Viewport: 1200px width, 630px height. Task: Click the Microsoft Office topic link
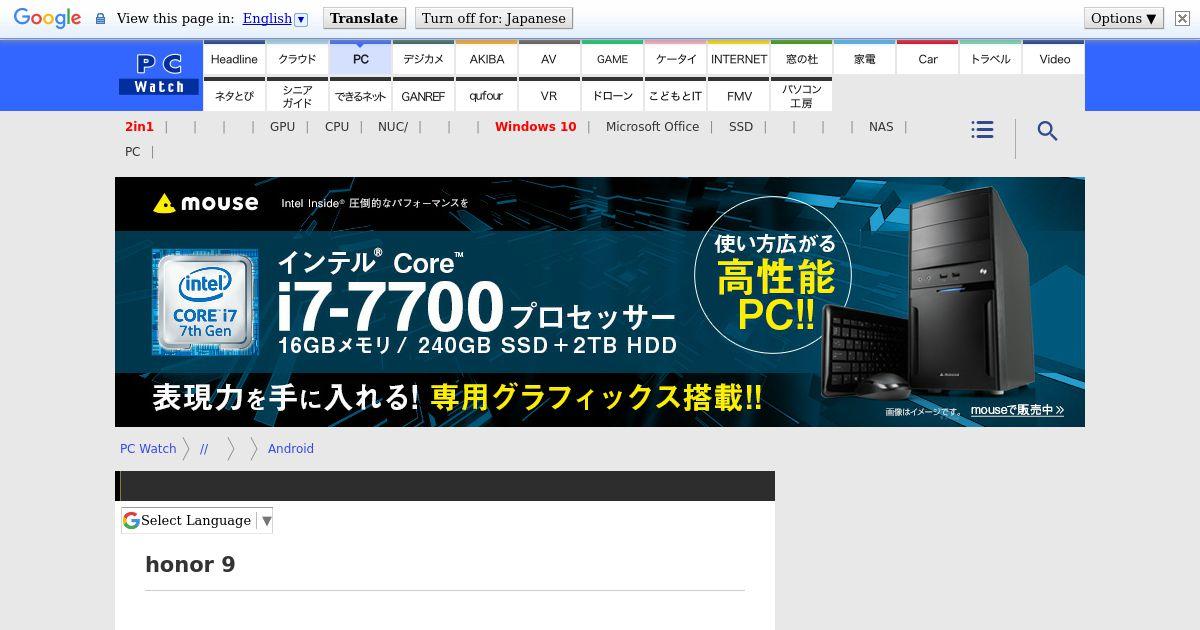pos(652,126)
